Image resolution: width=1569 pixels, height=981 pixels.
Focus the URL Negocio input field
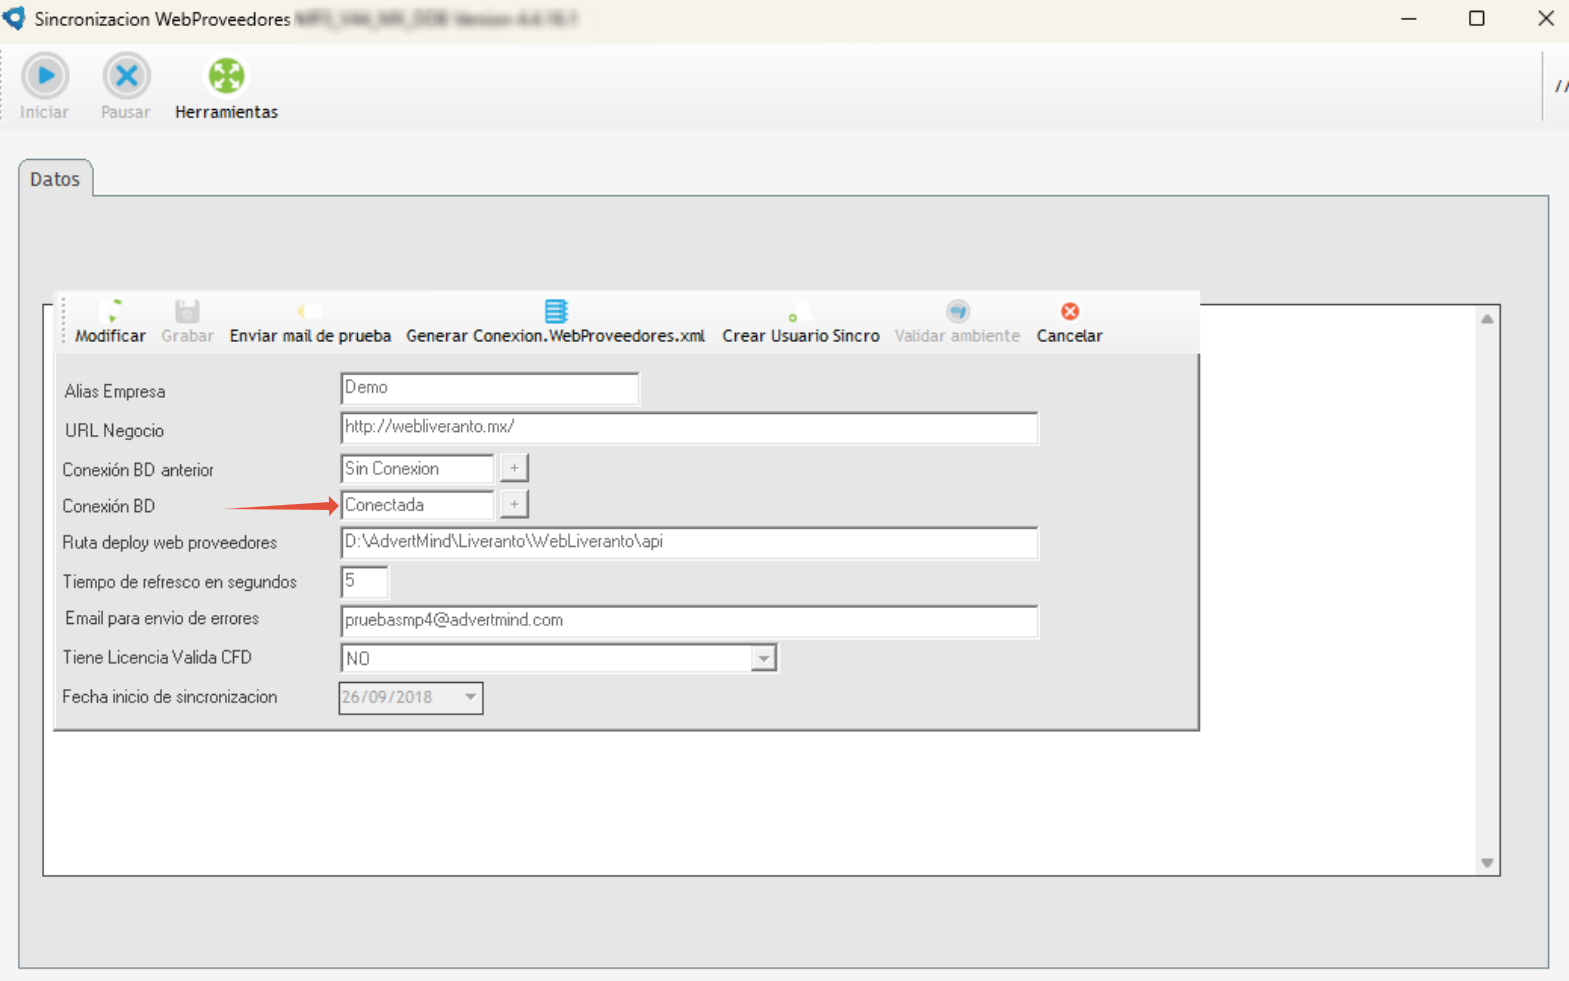tap(689, 427)
